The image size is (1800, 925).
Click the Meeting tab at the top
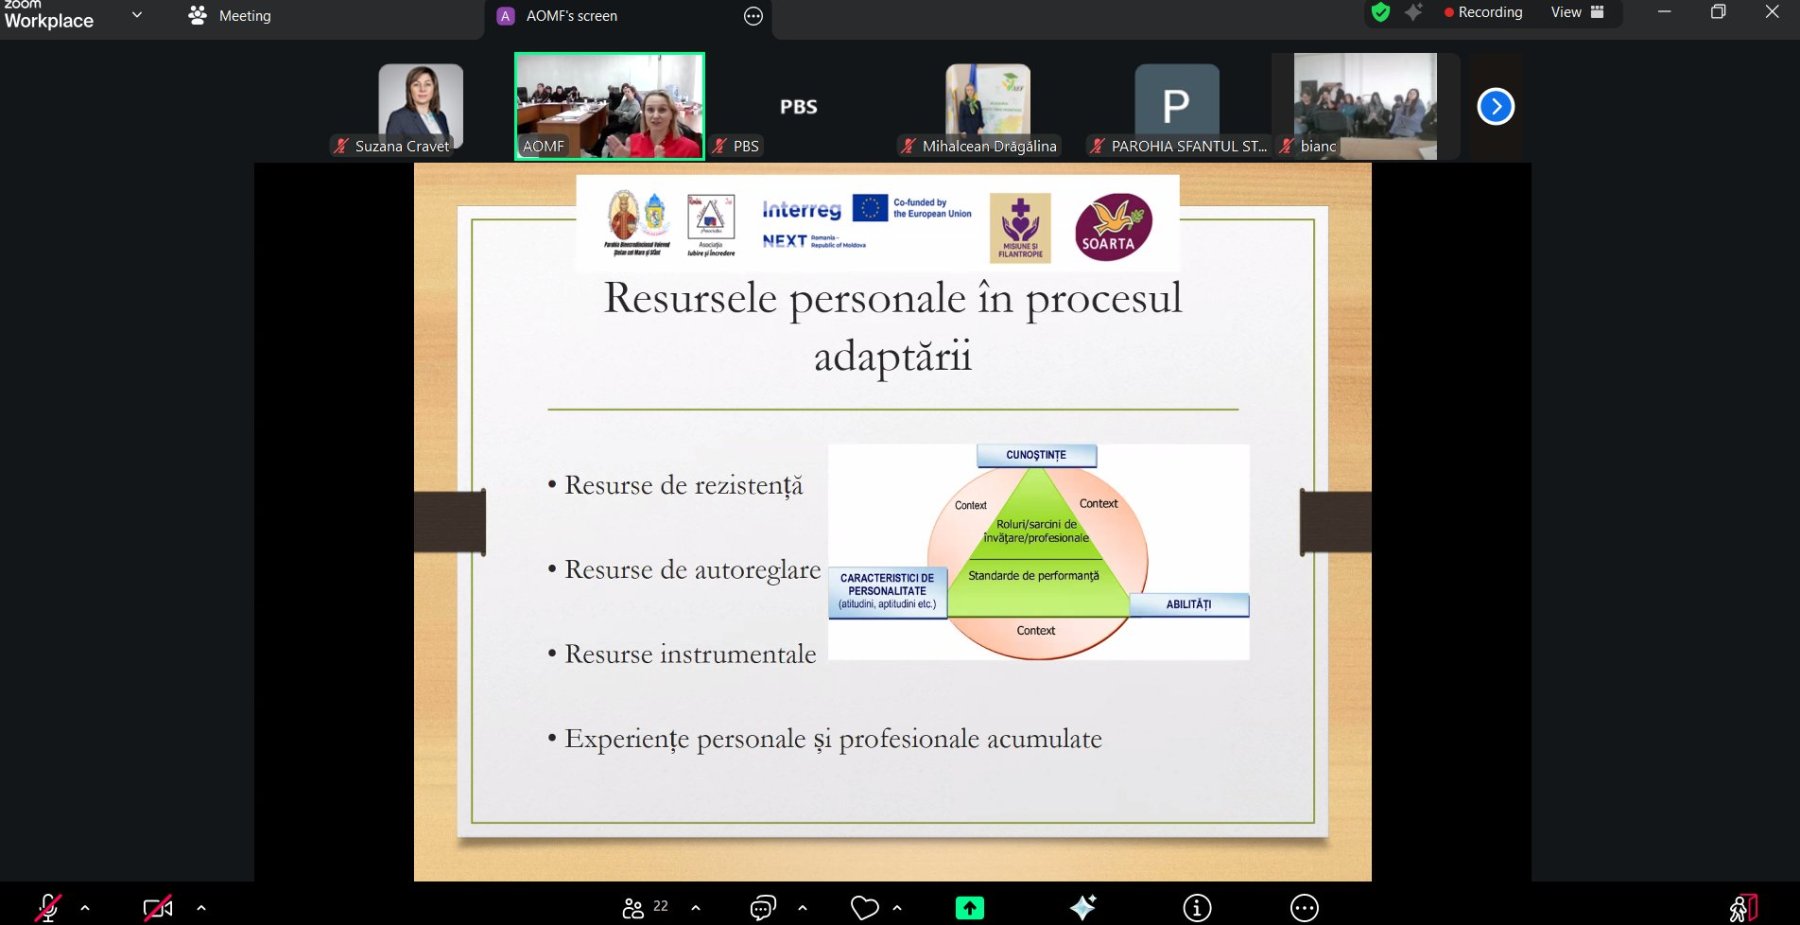231,16
